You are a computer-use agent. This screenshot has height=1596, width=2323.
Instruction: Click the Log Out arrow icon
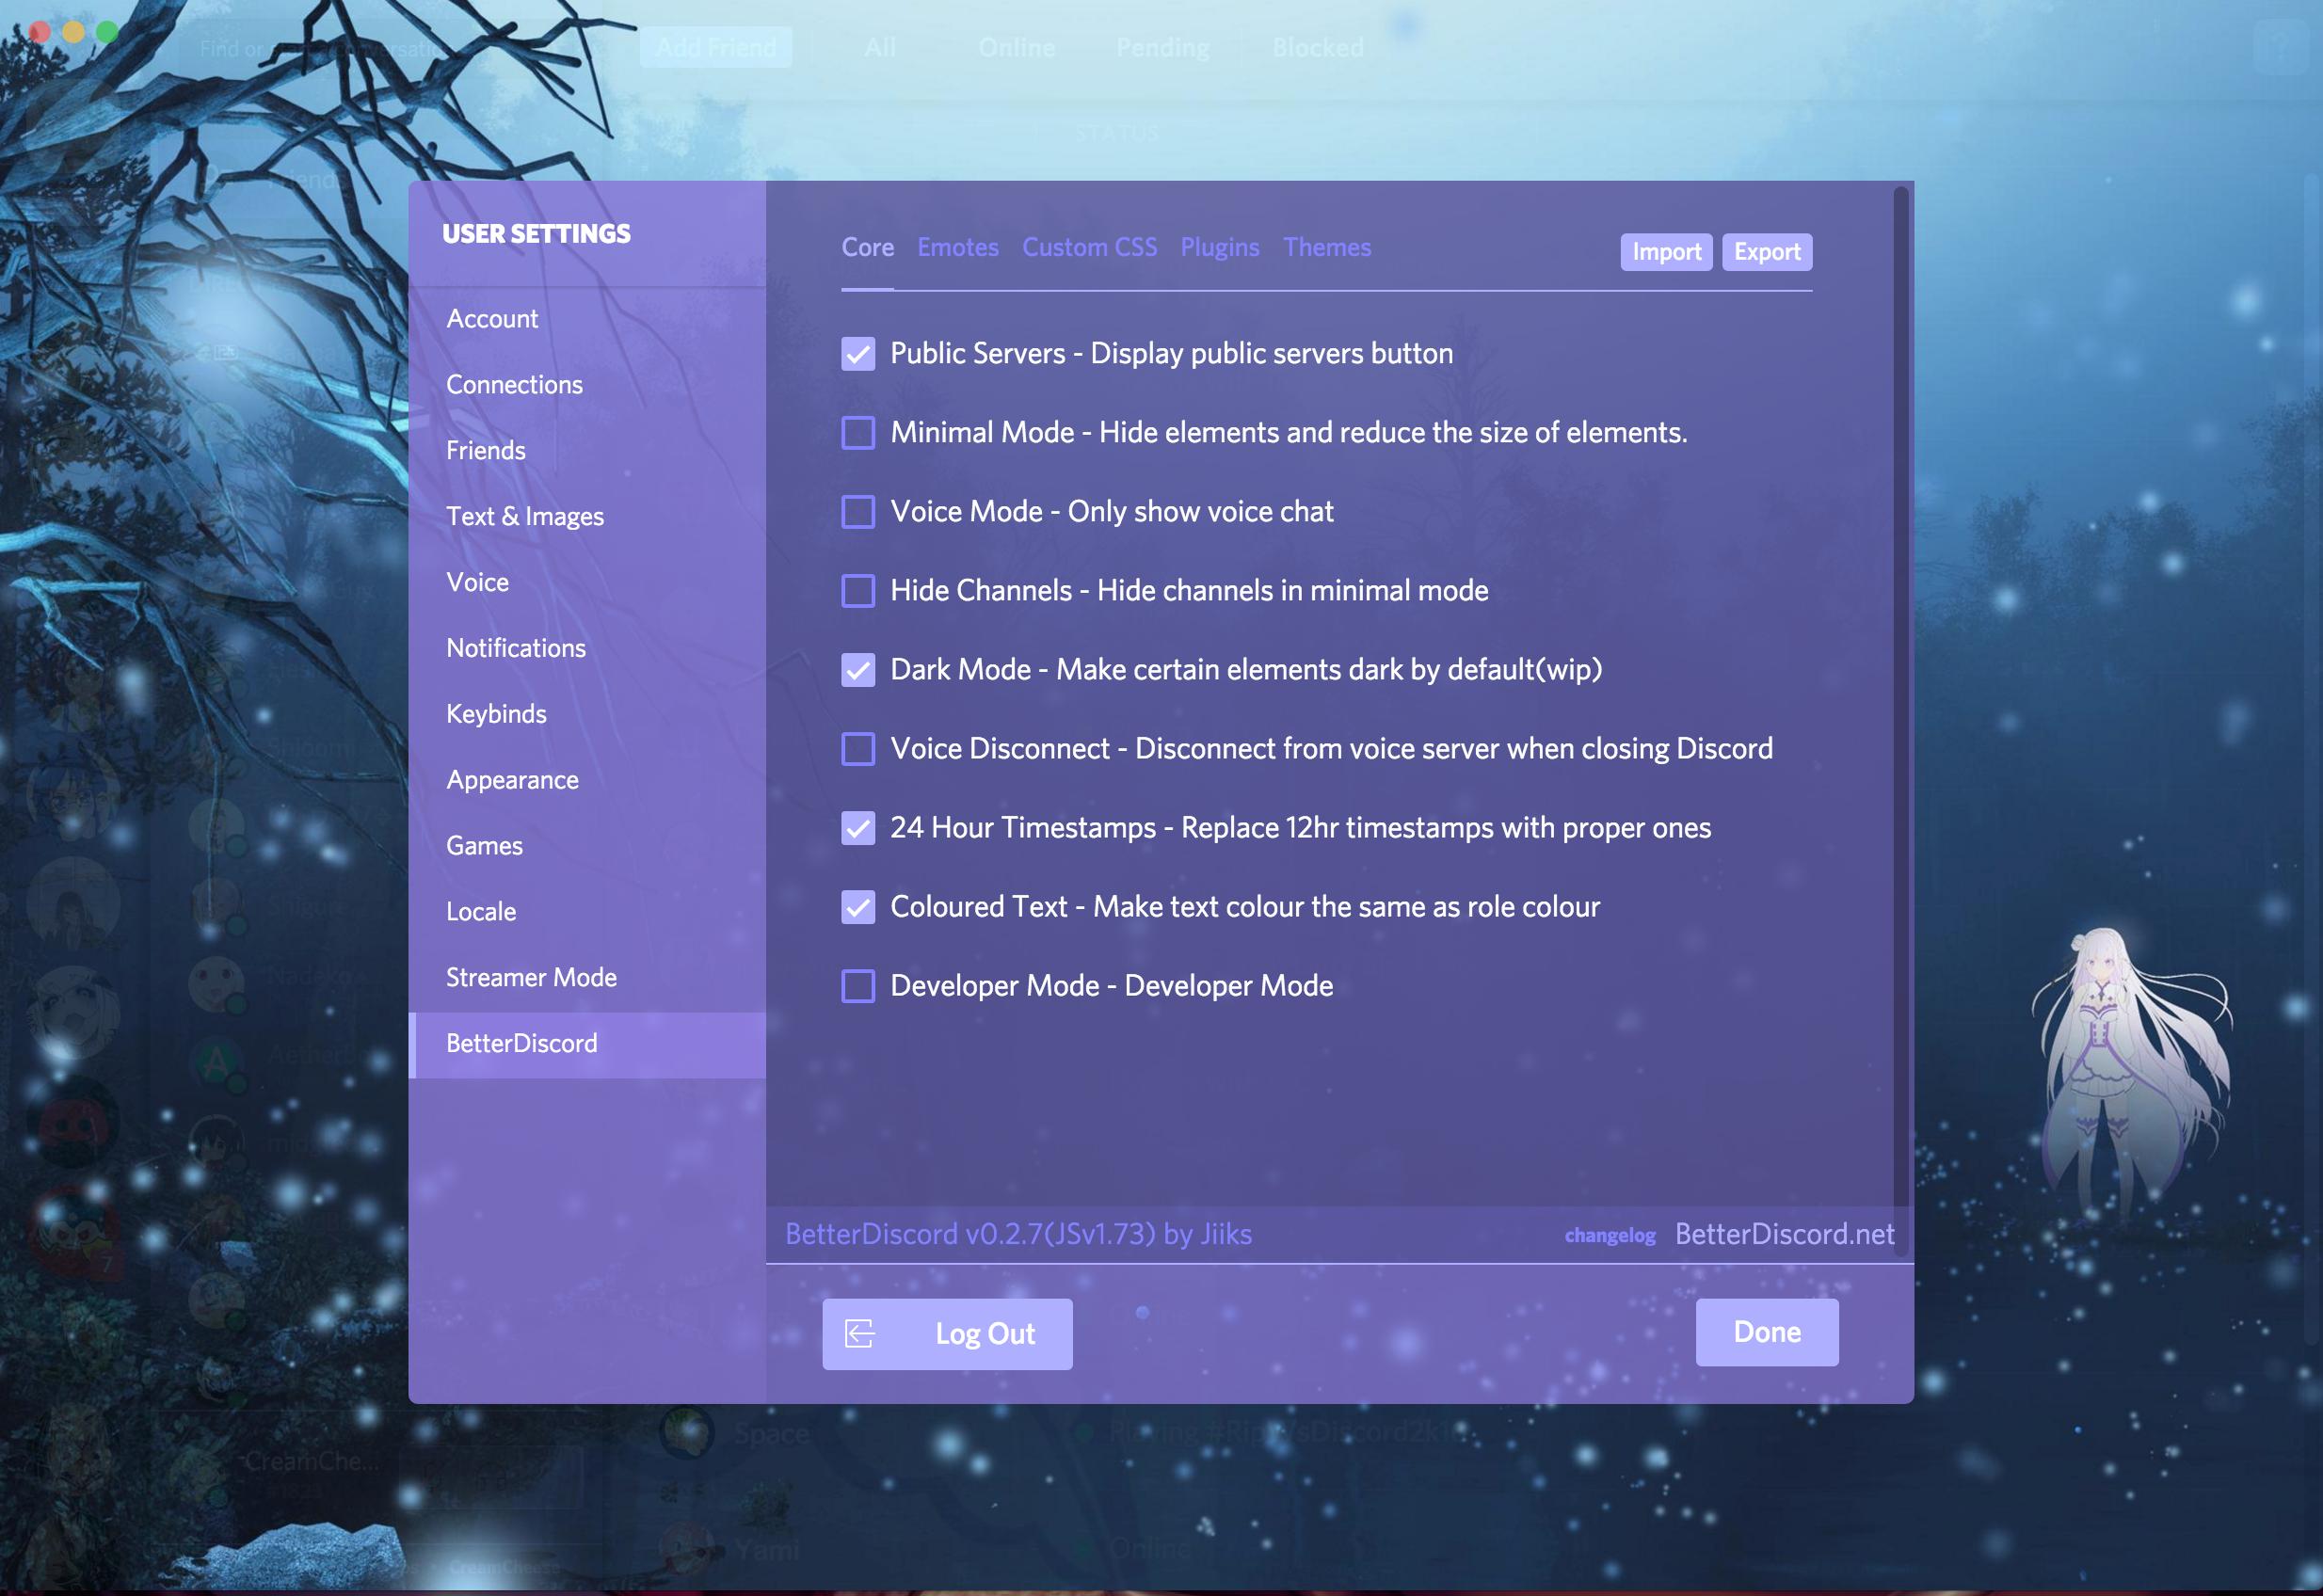(860, 1333)
